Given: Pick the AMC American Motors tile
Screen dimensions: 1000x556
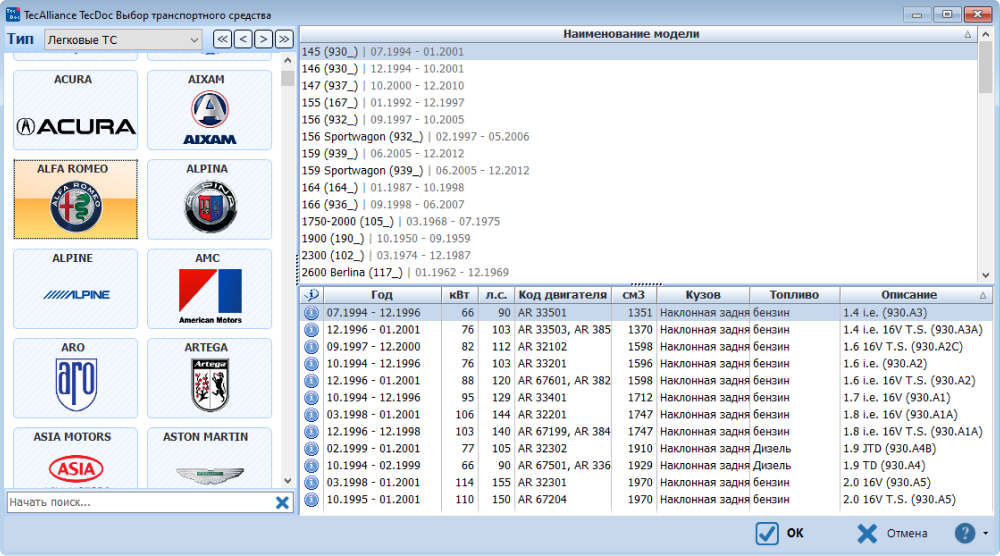Looking at the screenshot, I should click(209, 289).
